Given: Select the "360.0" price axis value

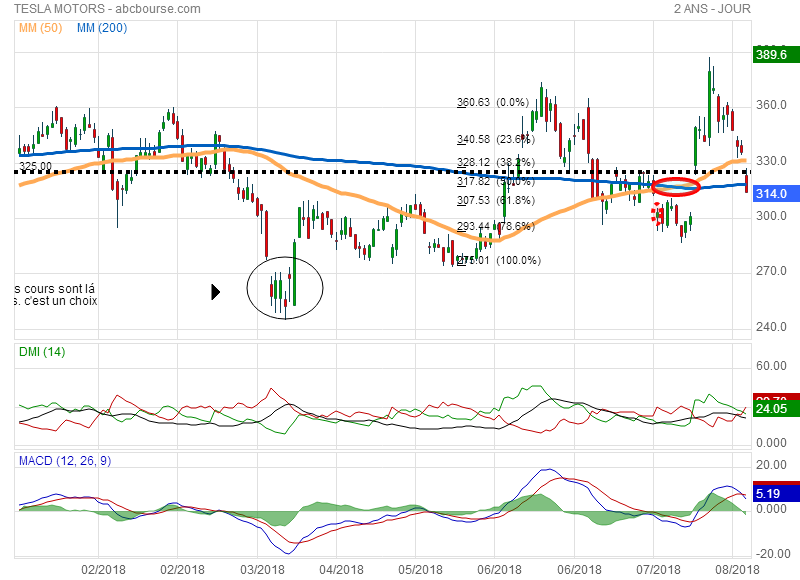Looking at the screenshot, I should coord(771,105).
